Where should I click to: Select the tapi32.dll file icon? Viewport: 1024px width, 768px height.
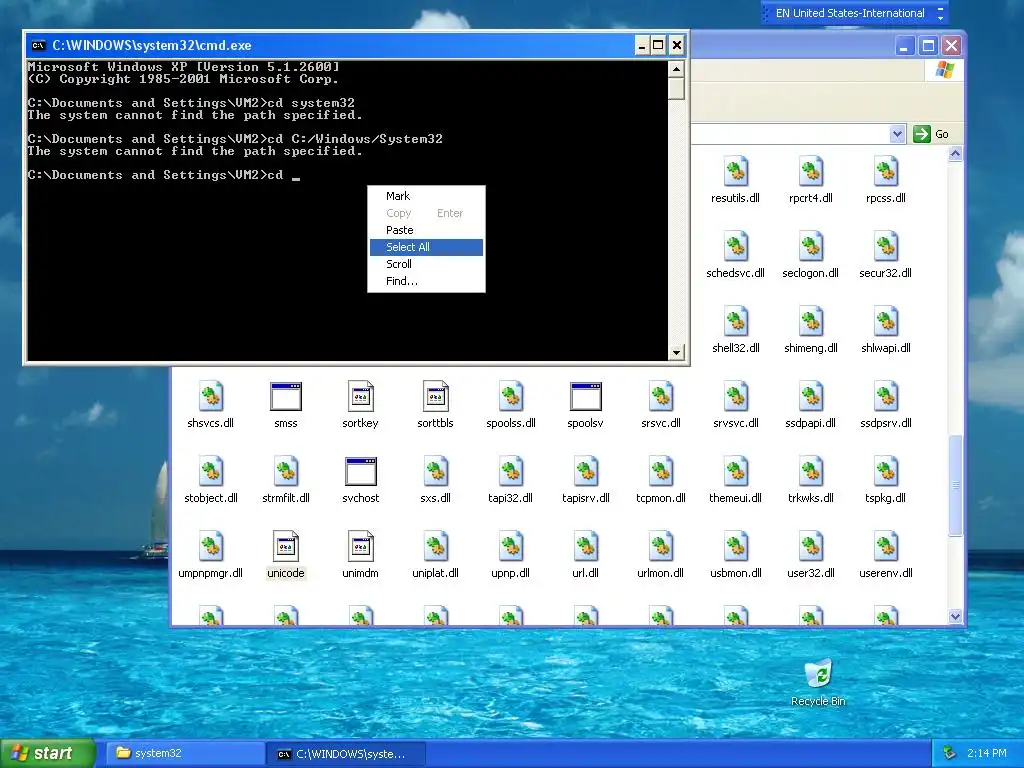click(x=511, y=472)
